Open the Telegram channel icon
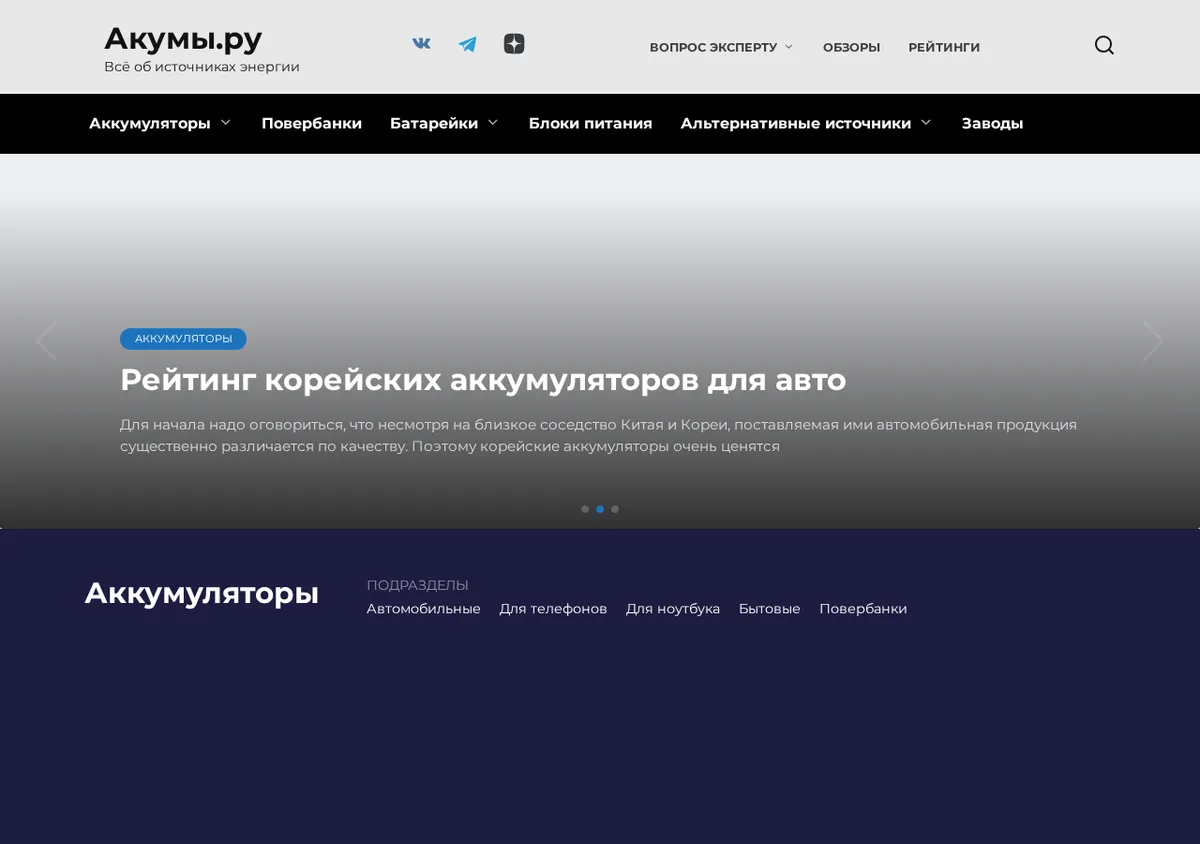The image size is (1200, 844). tap(467, 44)
